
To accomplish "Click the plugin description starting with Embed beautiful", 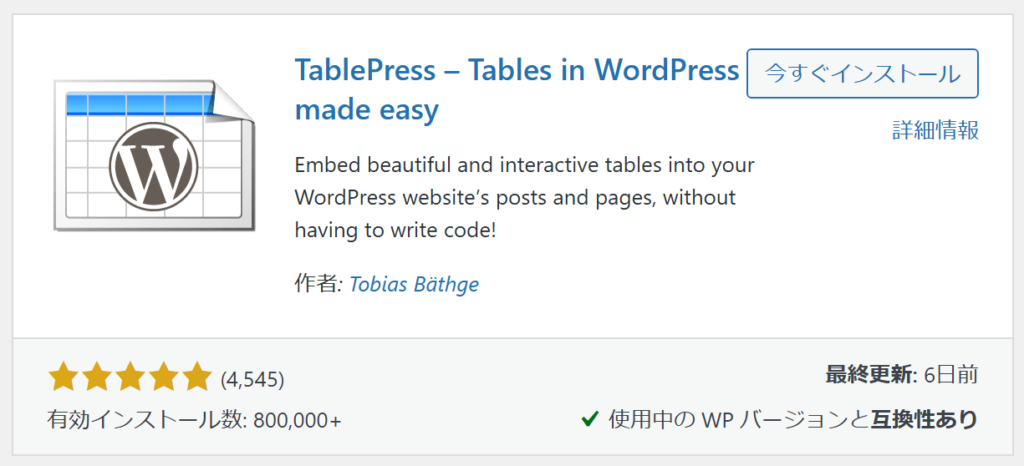I will coord(524,198).
